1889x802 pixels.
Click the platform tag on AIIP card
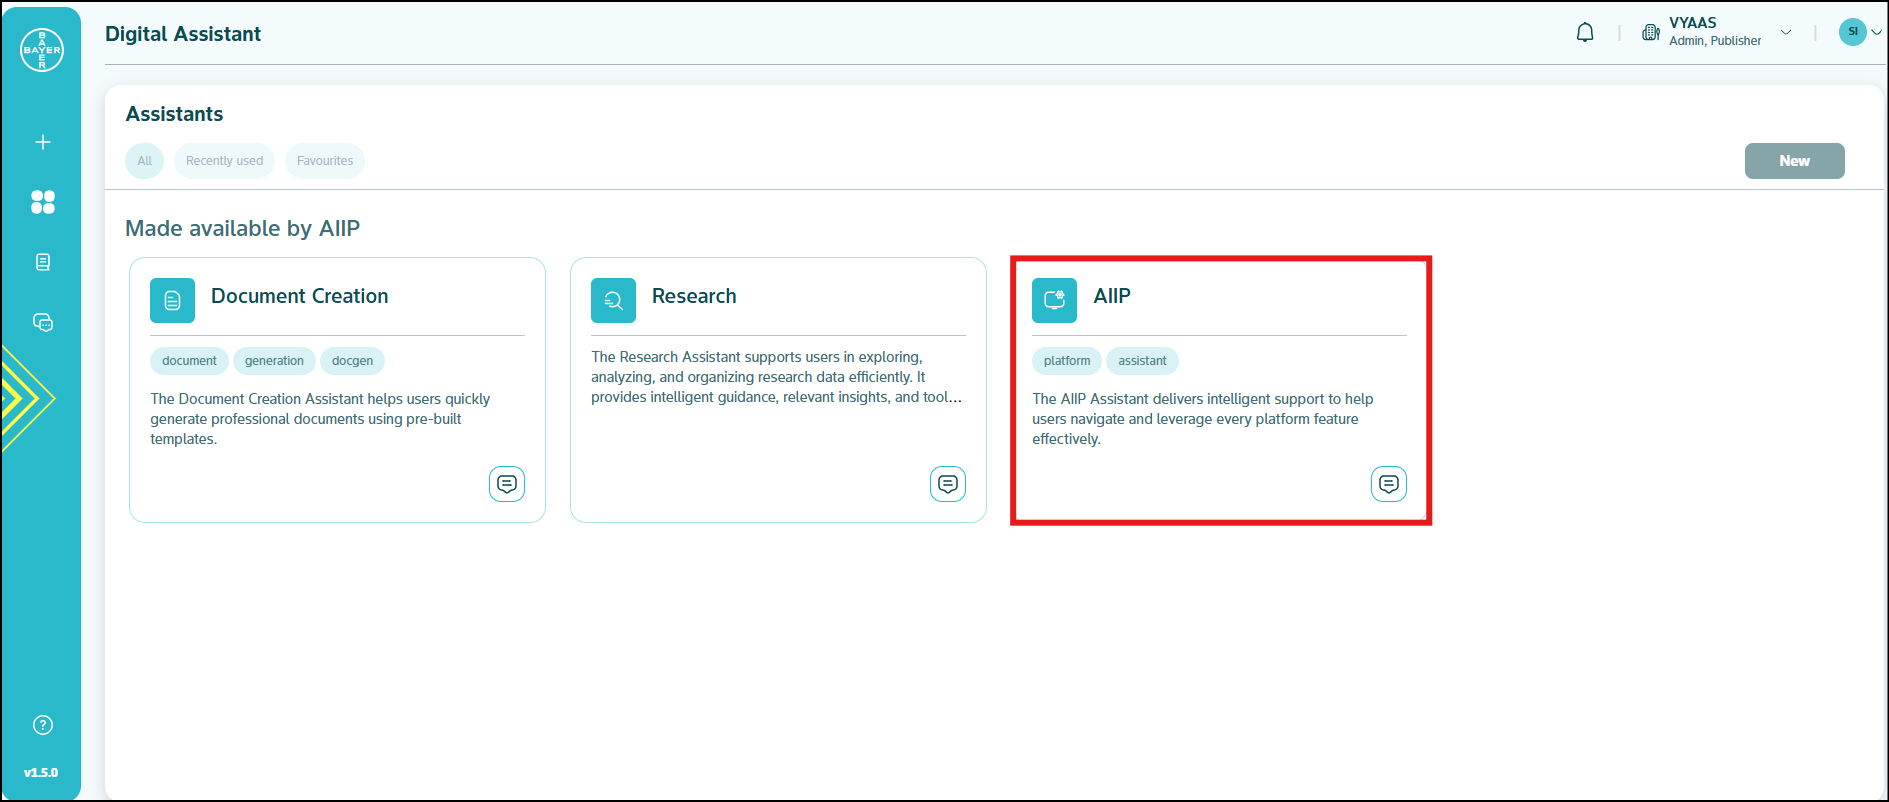click(1066, 361)
